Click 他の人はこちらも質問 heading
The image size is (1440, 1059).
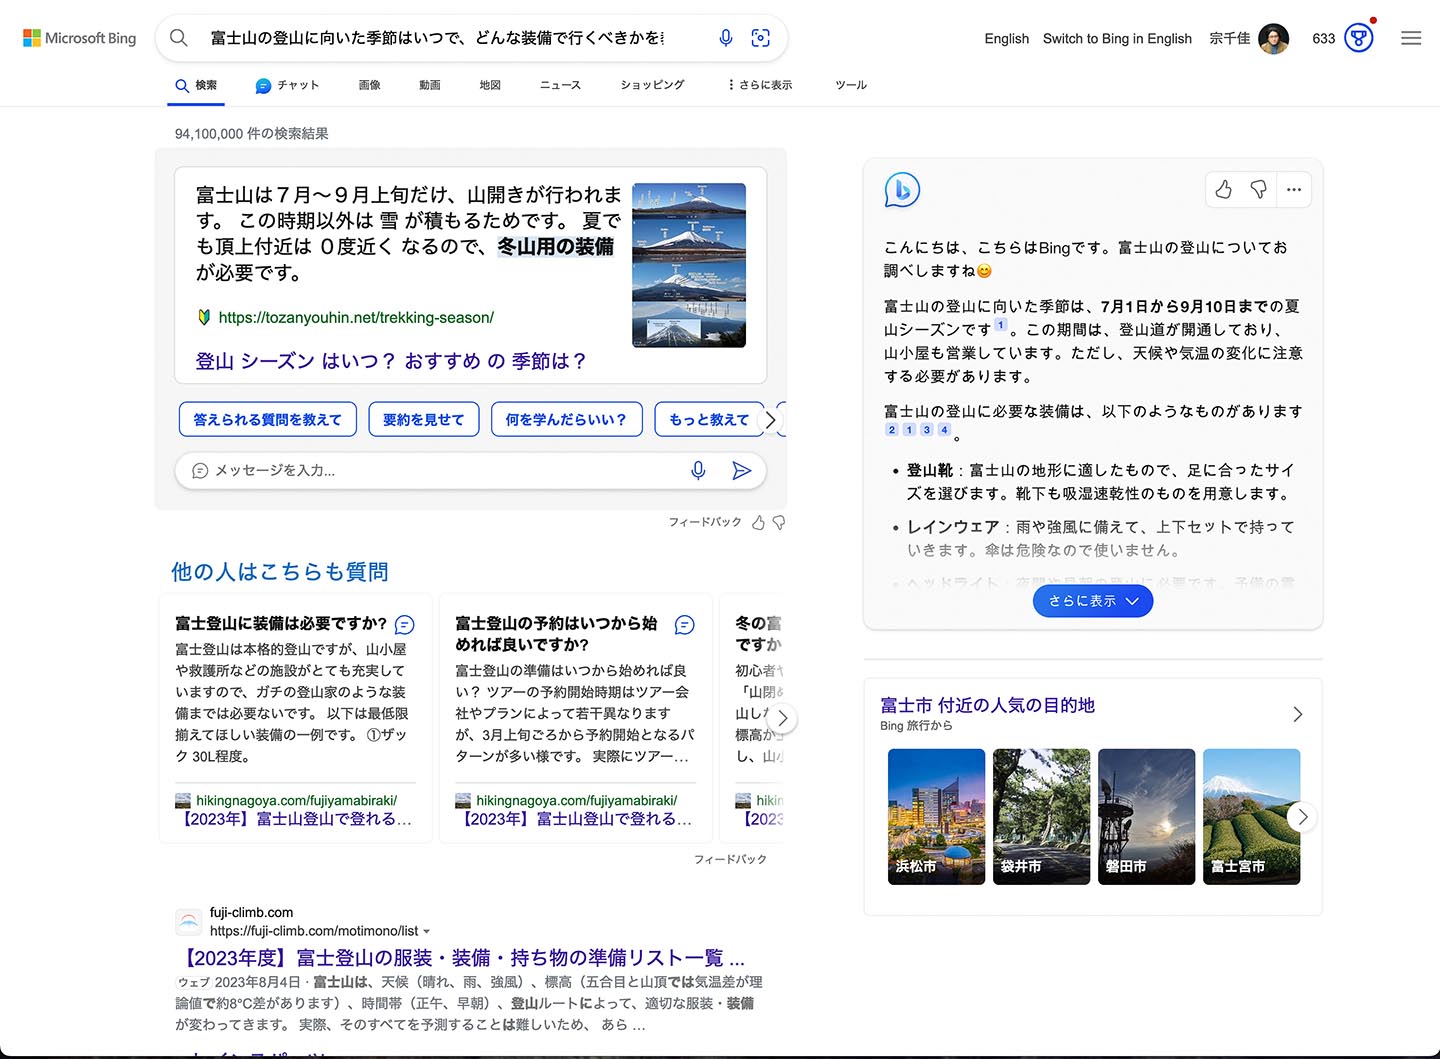pos(280,571)
